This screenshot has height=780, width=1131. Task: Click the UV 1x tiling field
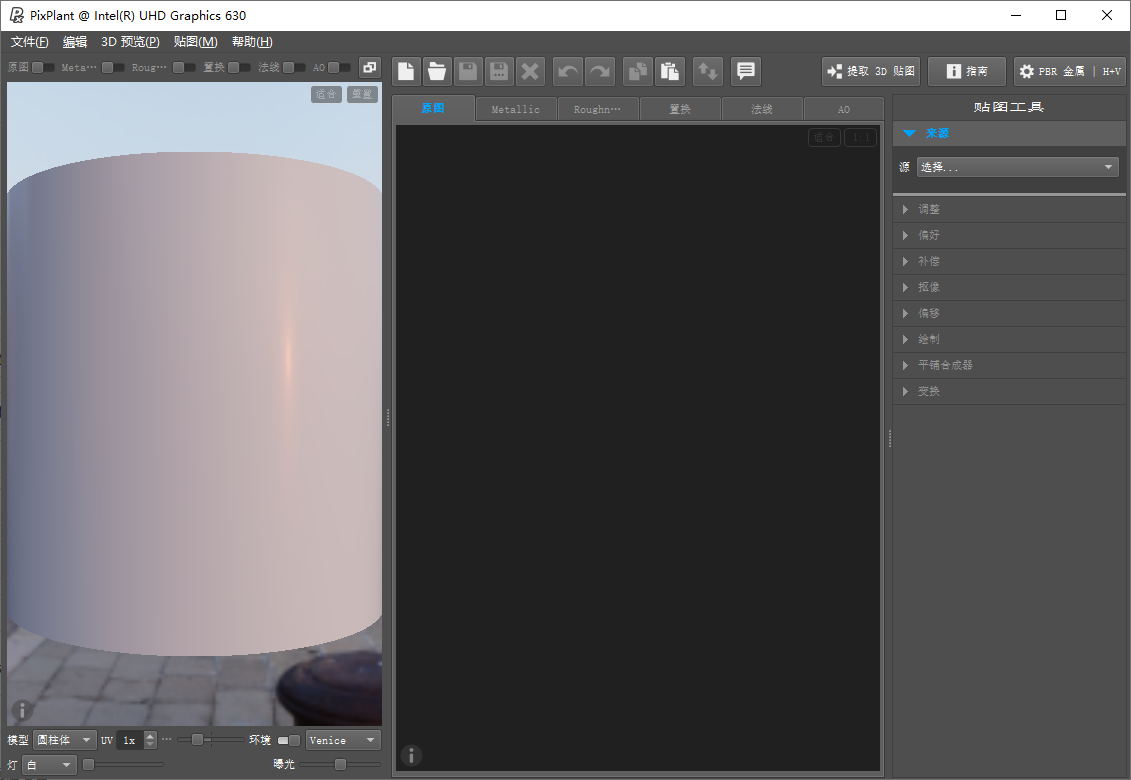[130, 740]
